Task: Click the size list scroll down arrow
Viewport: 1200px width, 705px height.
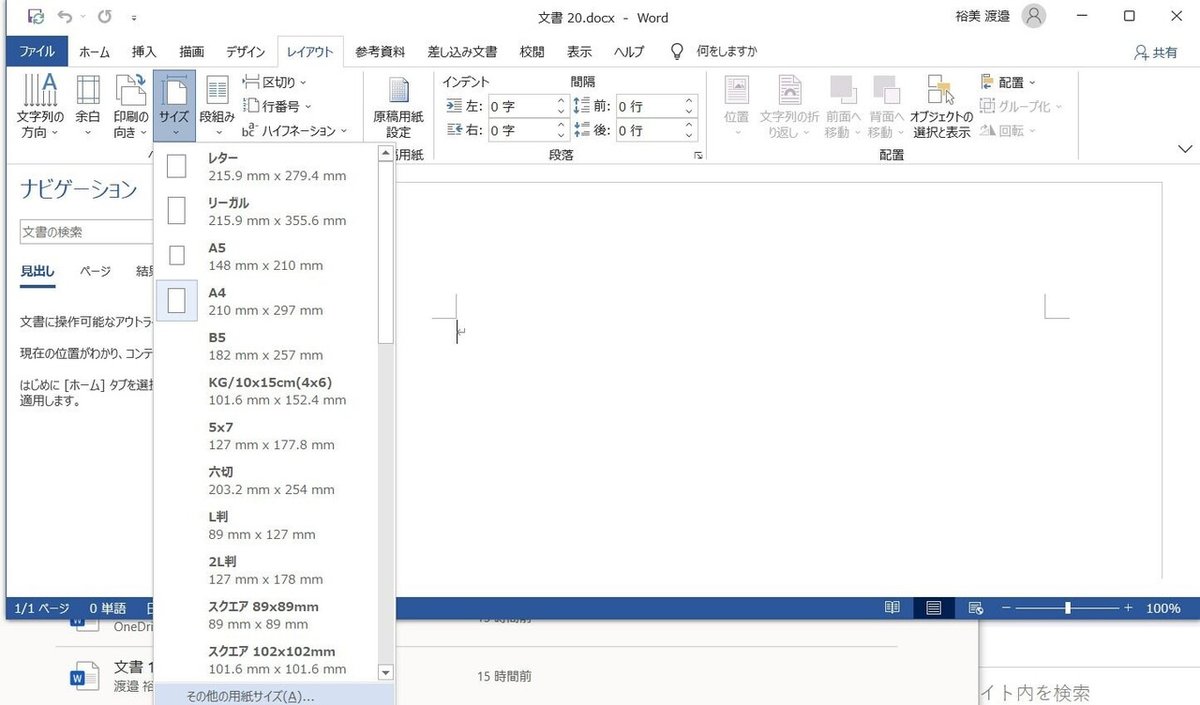Action: coord(386,672)
